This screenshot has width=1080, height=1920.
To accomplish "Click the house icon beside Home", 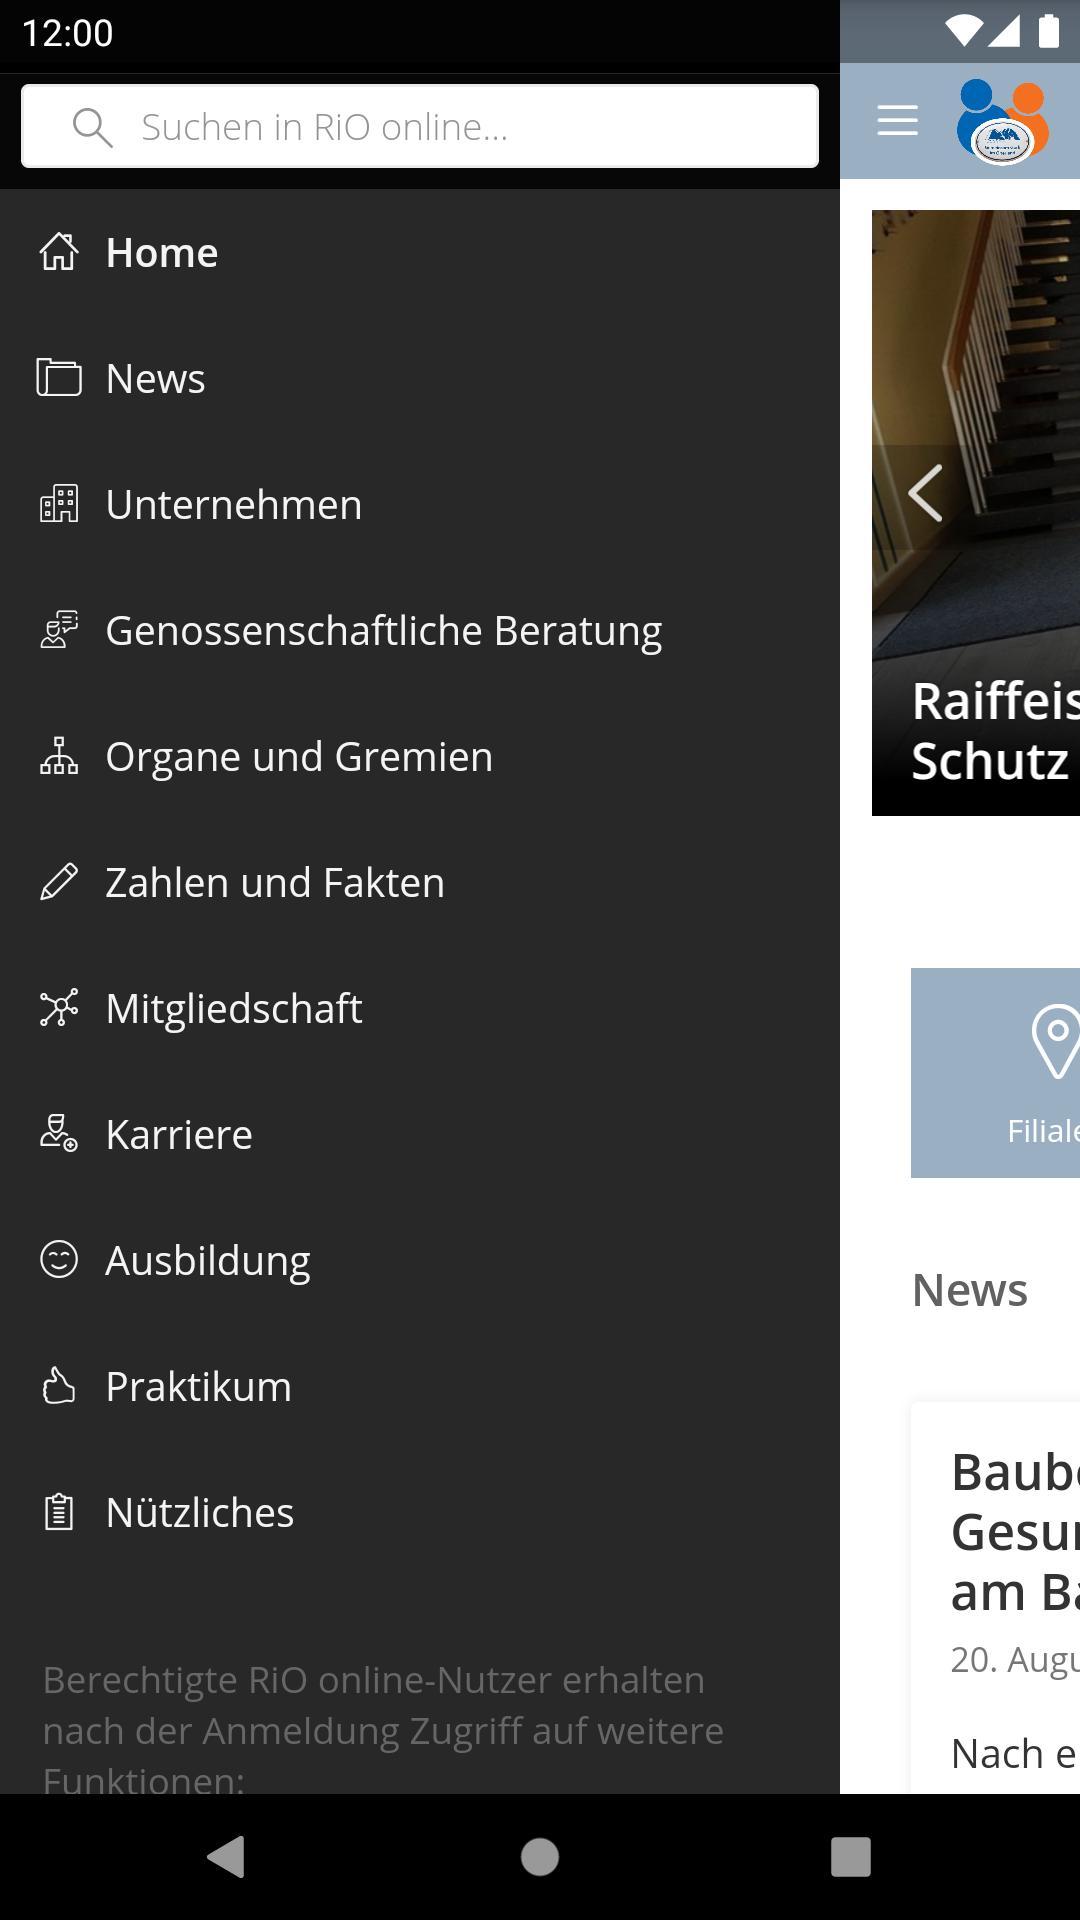I will coord(59,252).
